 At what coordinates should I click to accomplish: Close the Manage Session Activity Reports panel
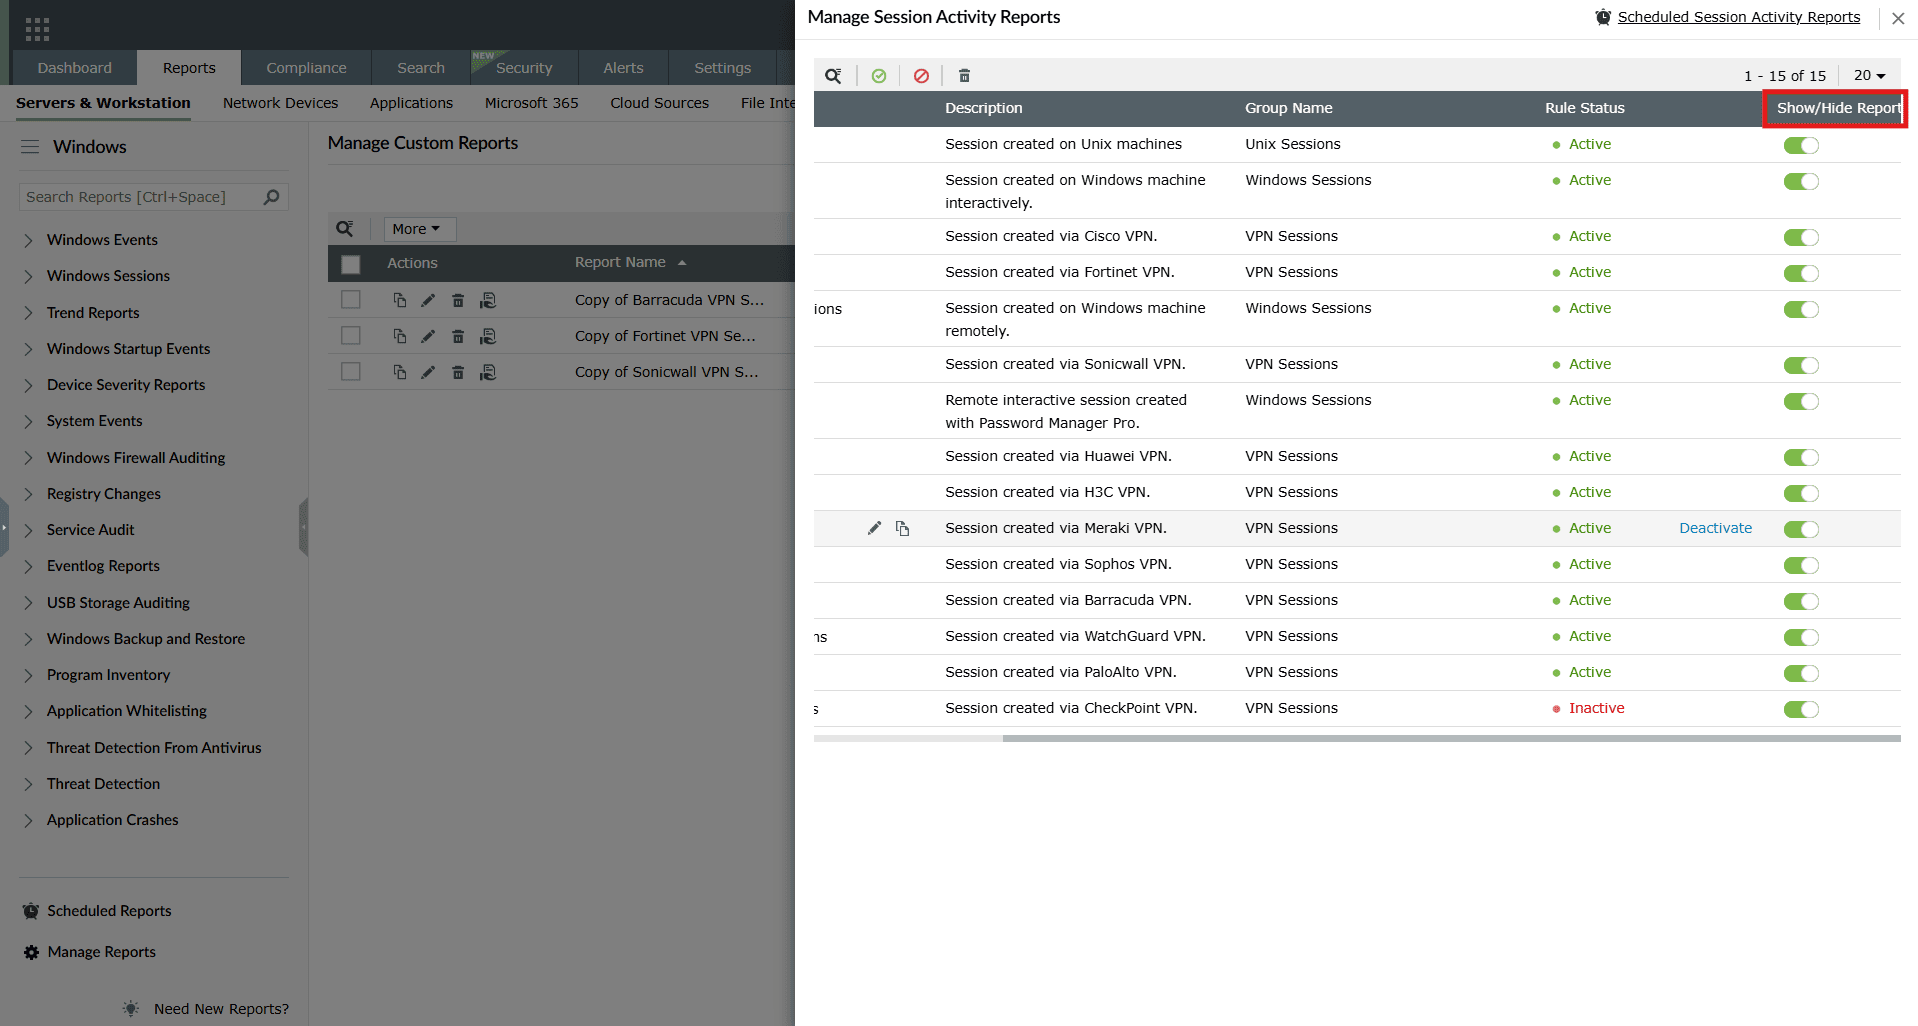pos(1898,18)
